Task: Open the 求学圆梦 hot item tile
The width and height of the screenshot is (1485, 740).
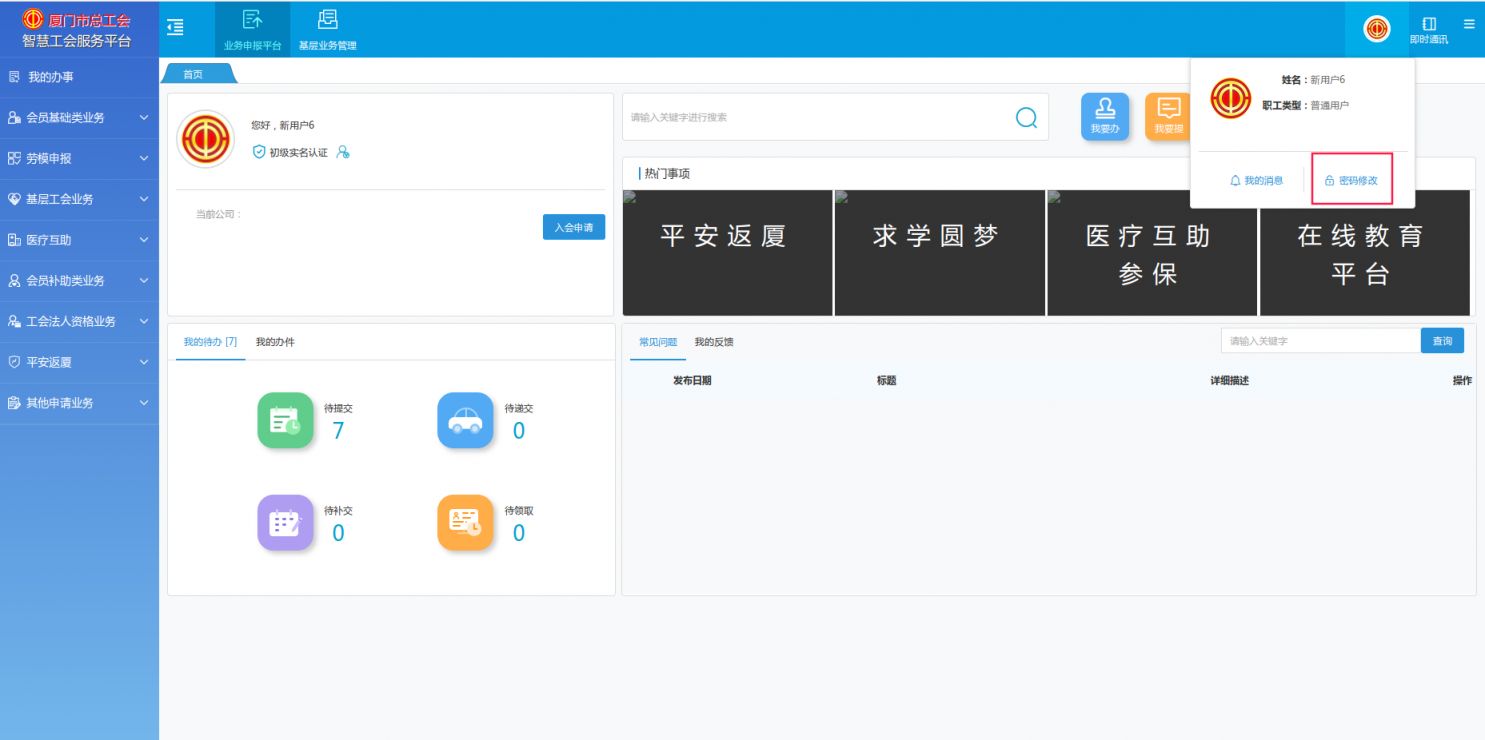Action: (939, 253)
